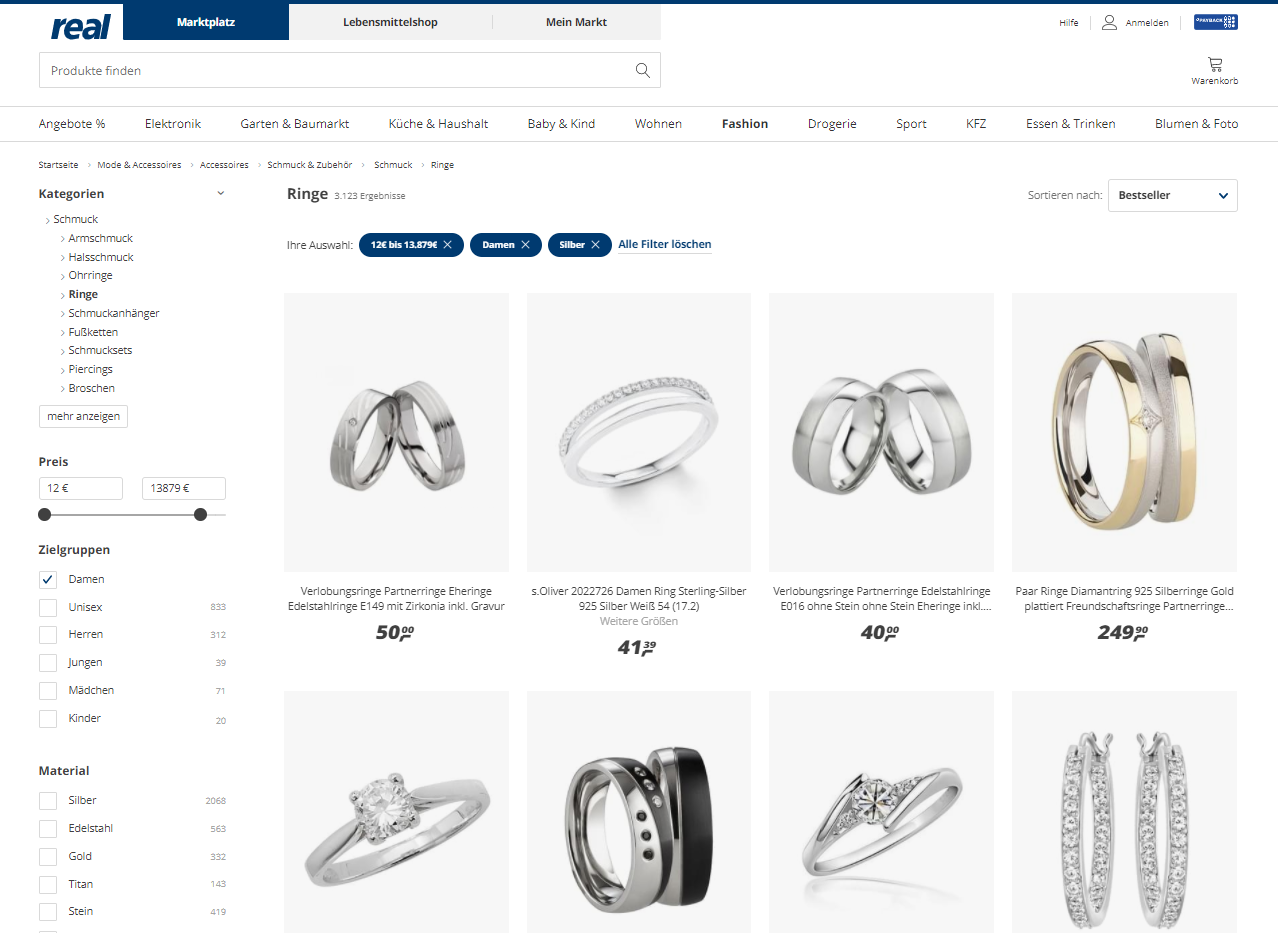Viewport: 1278px width, 933px height.
Task: Click the real logo
Action: tap(80, 27)
